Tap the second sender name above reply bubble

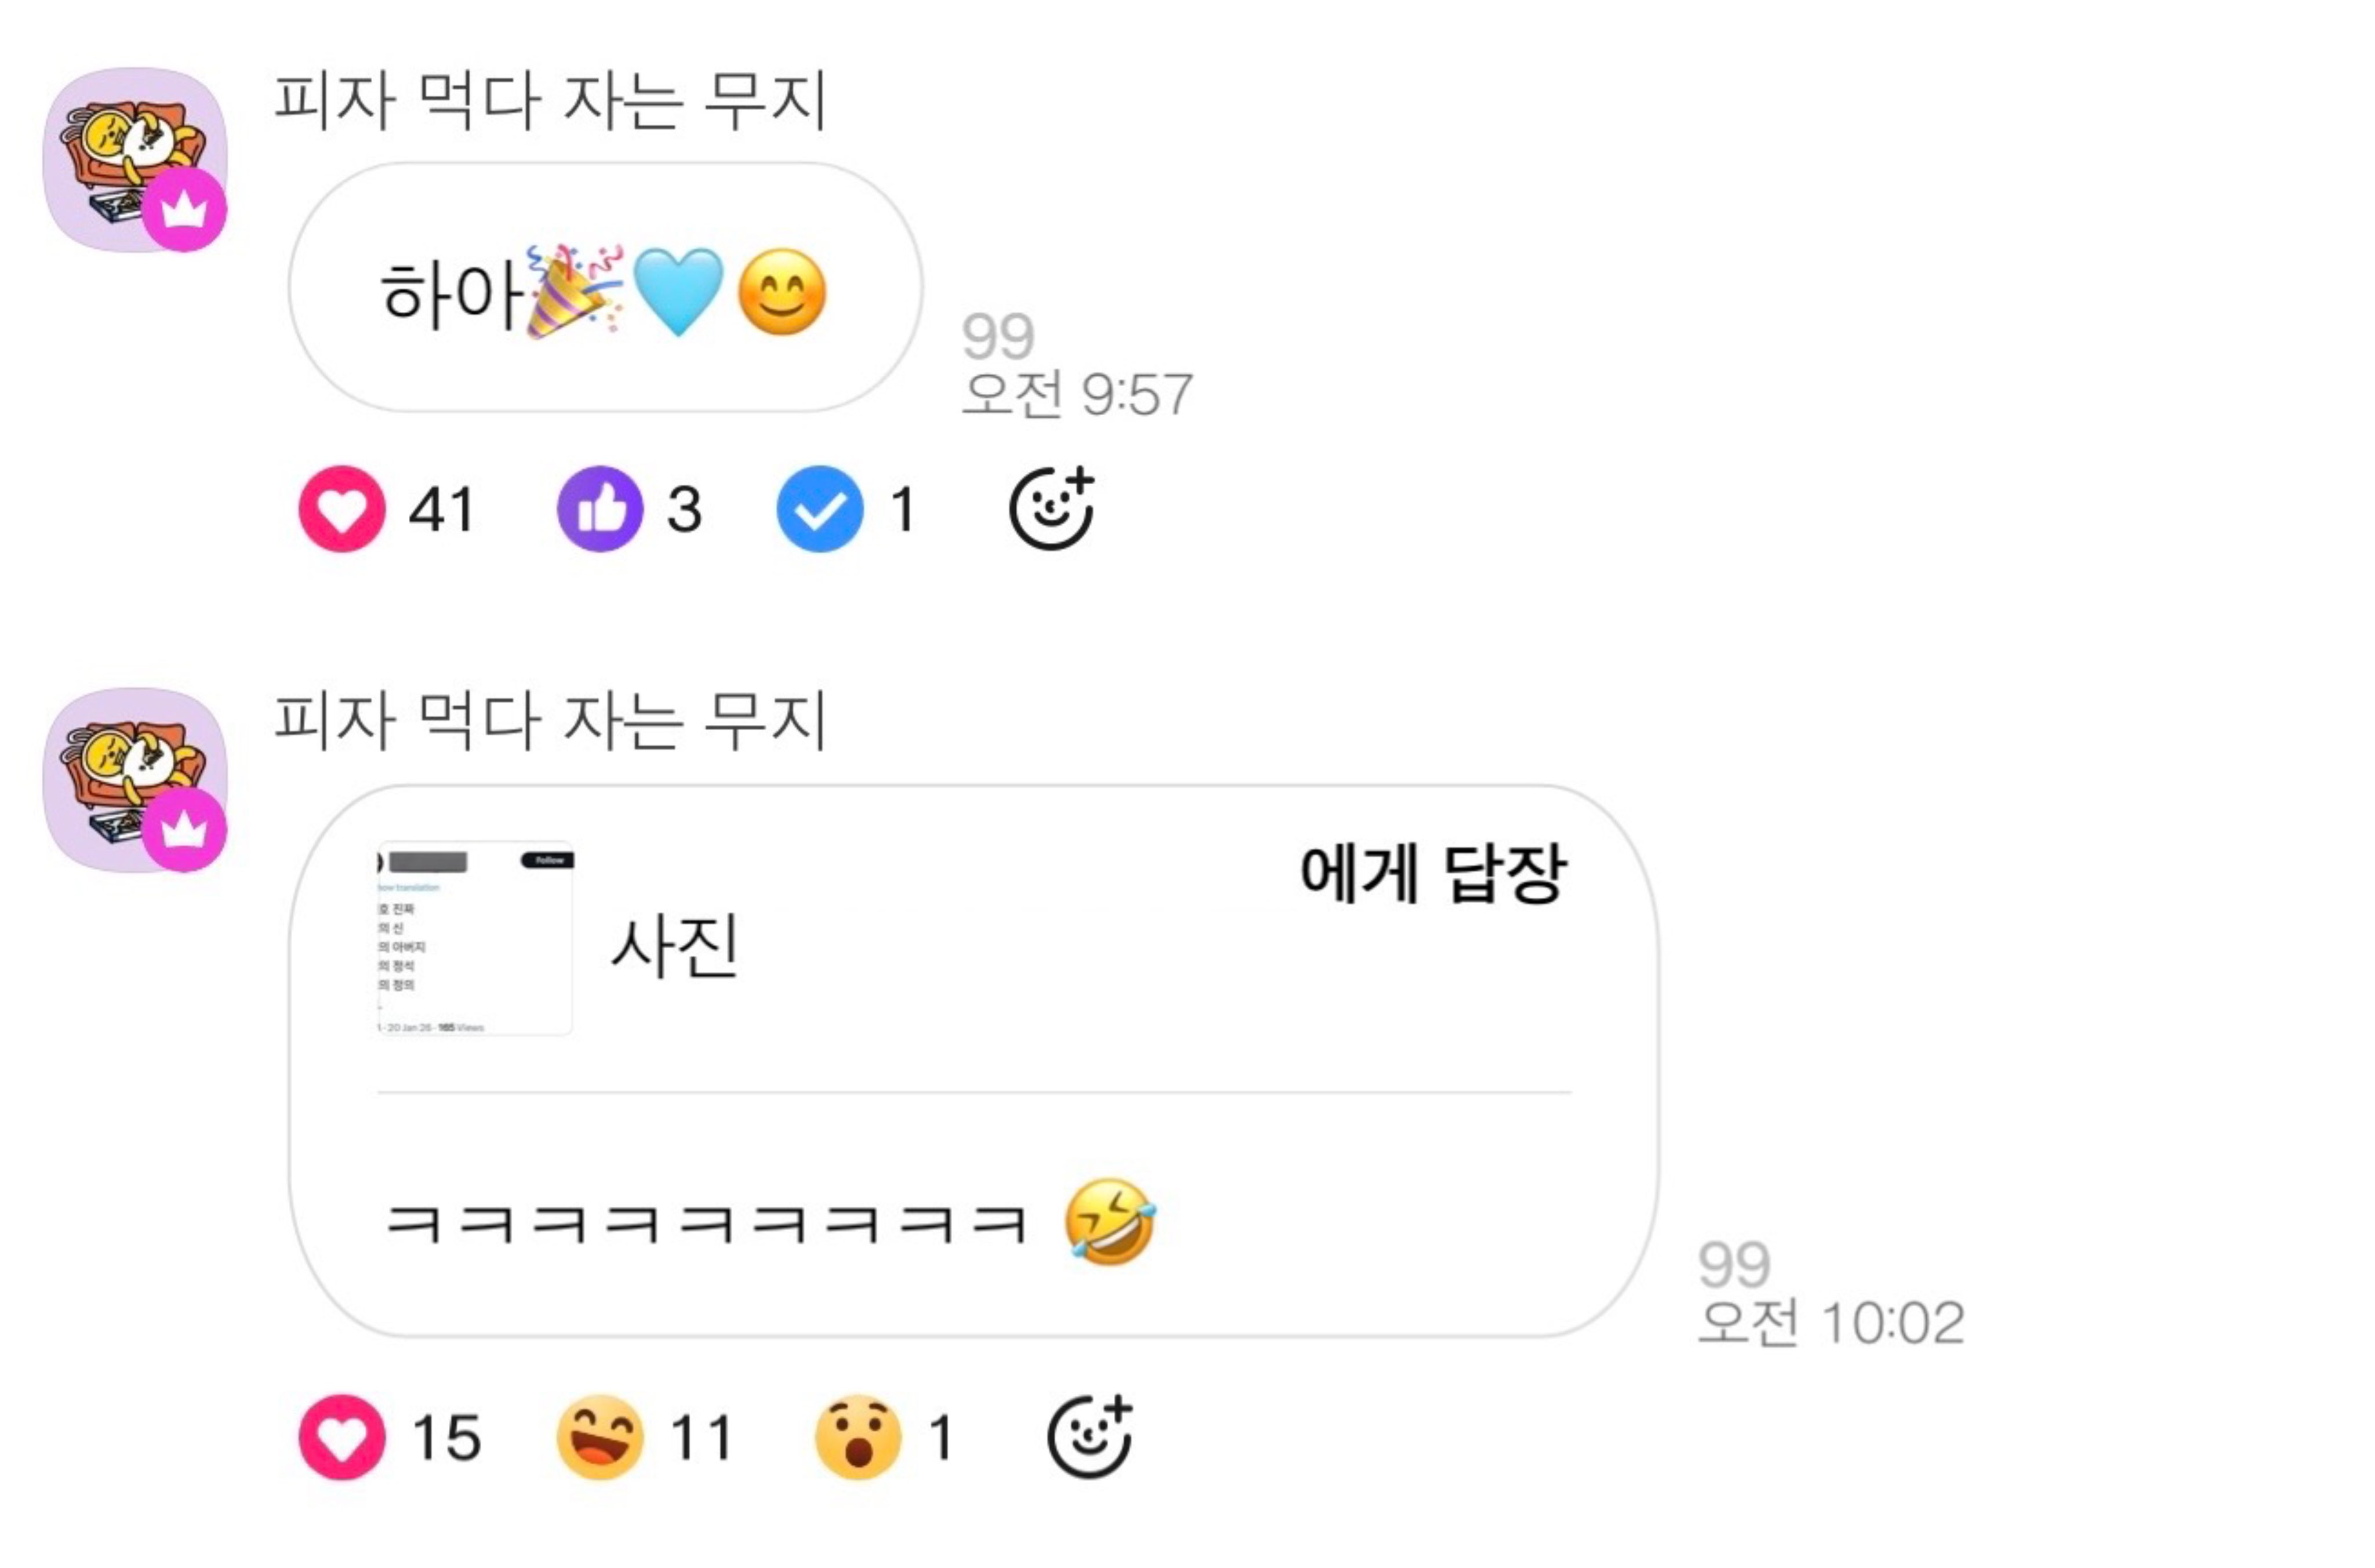click(550, 720)
